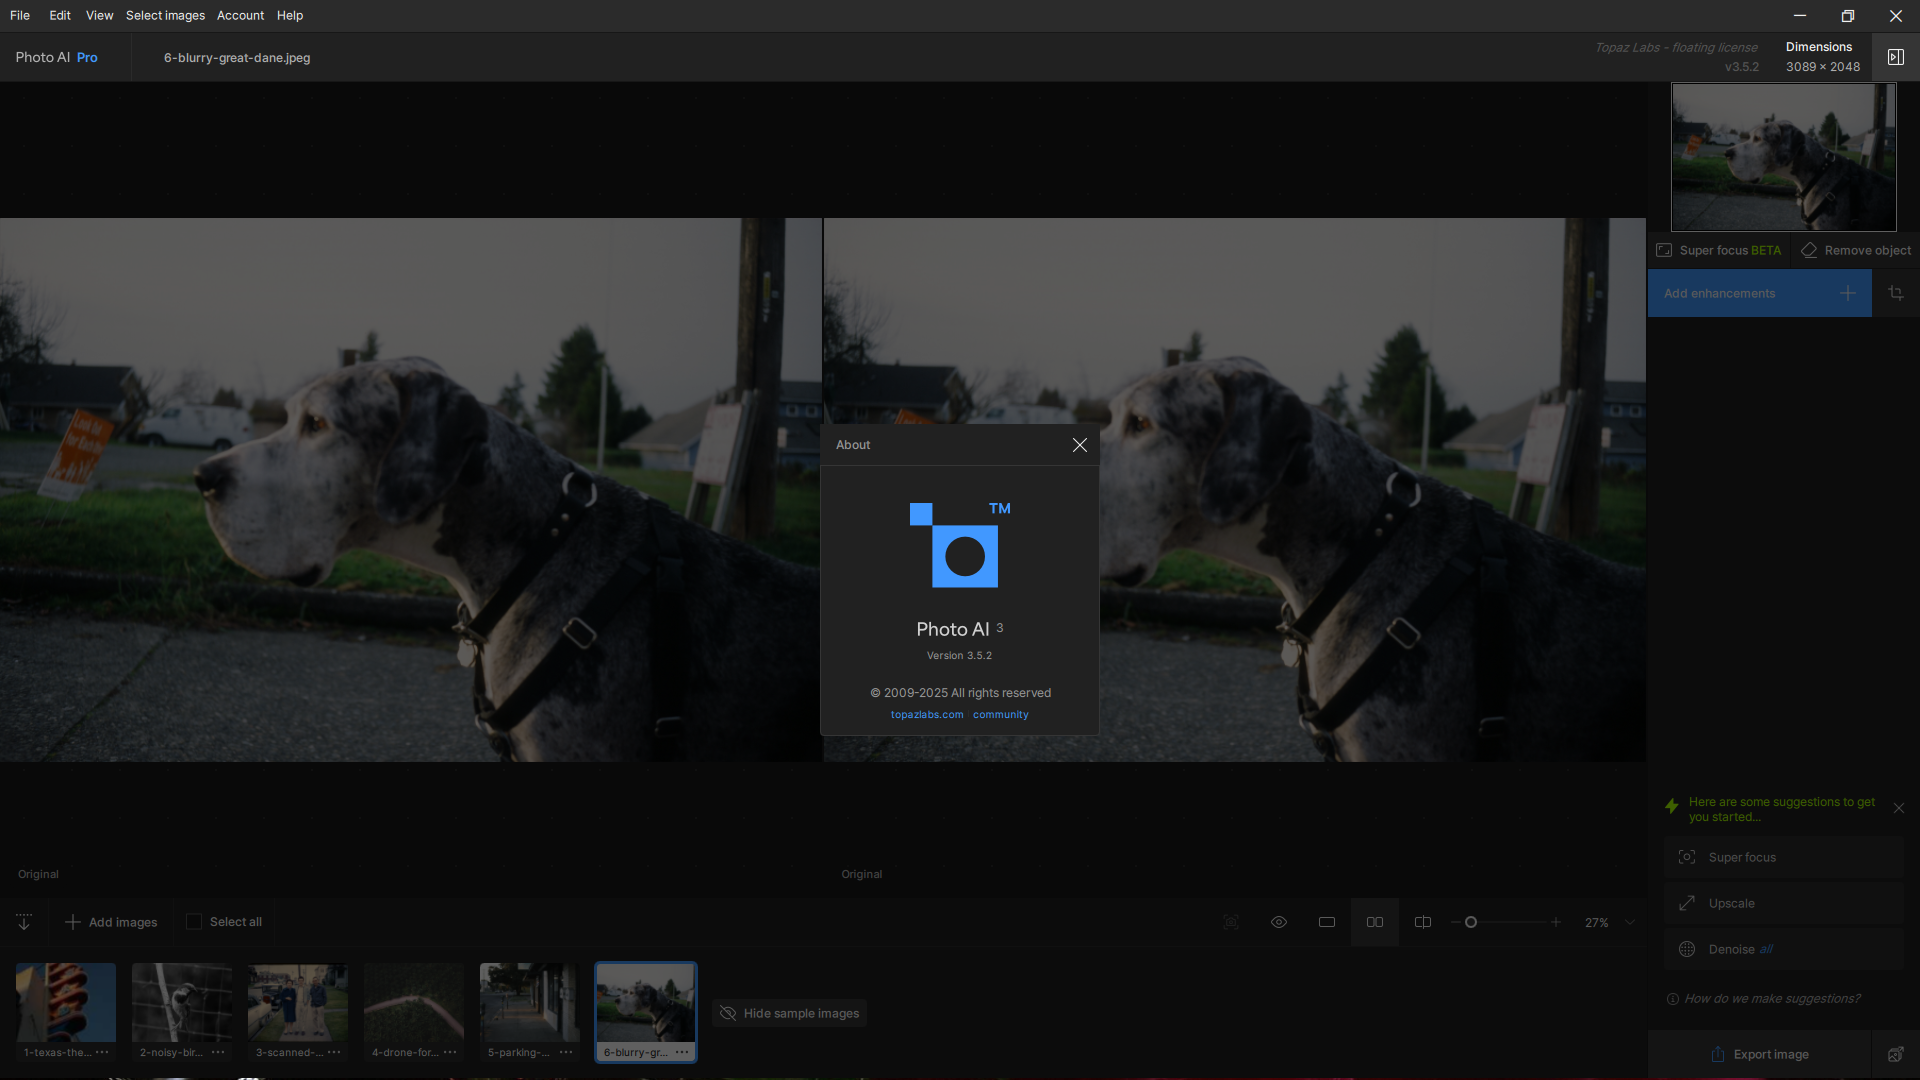Viewport: 1920px width, 1080px height.
Task: Click the crop tool icon
Action: (x=1895, y=293)
